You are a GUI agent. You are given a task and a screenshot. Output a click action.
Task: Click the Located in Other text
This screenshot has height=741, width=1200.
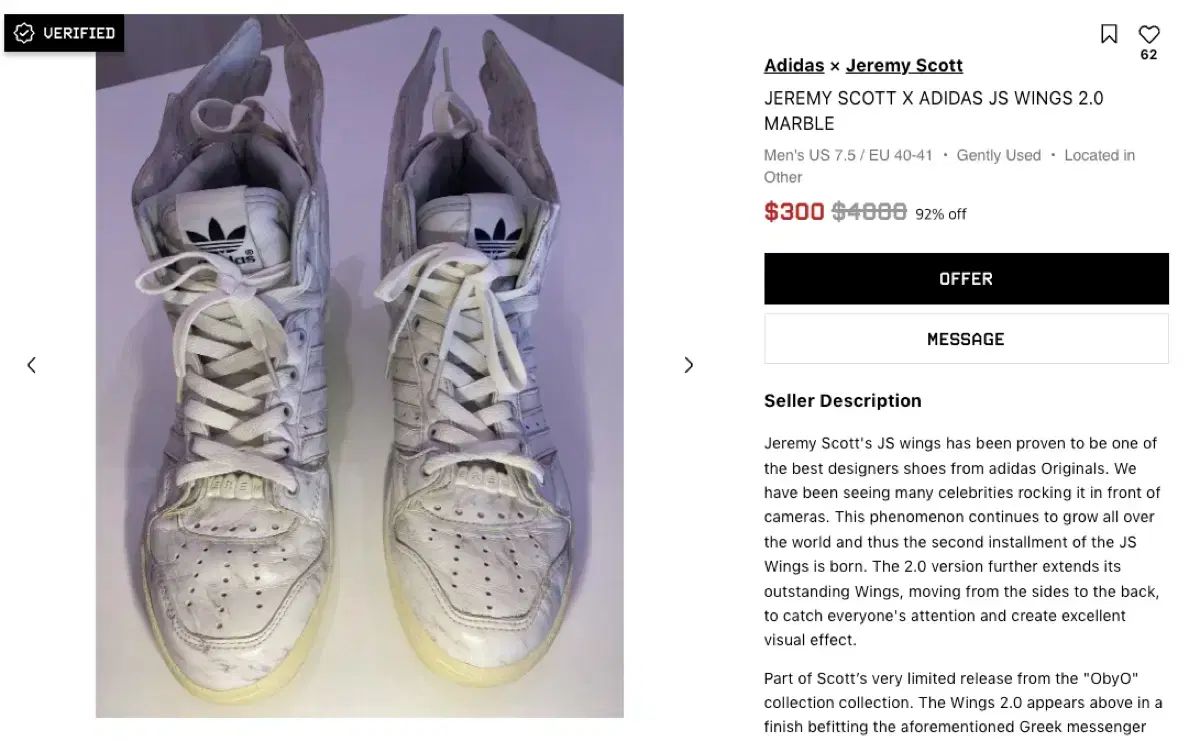(949, 166)
